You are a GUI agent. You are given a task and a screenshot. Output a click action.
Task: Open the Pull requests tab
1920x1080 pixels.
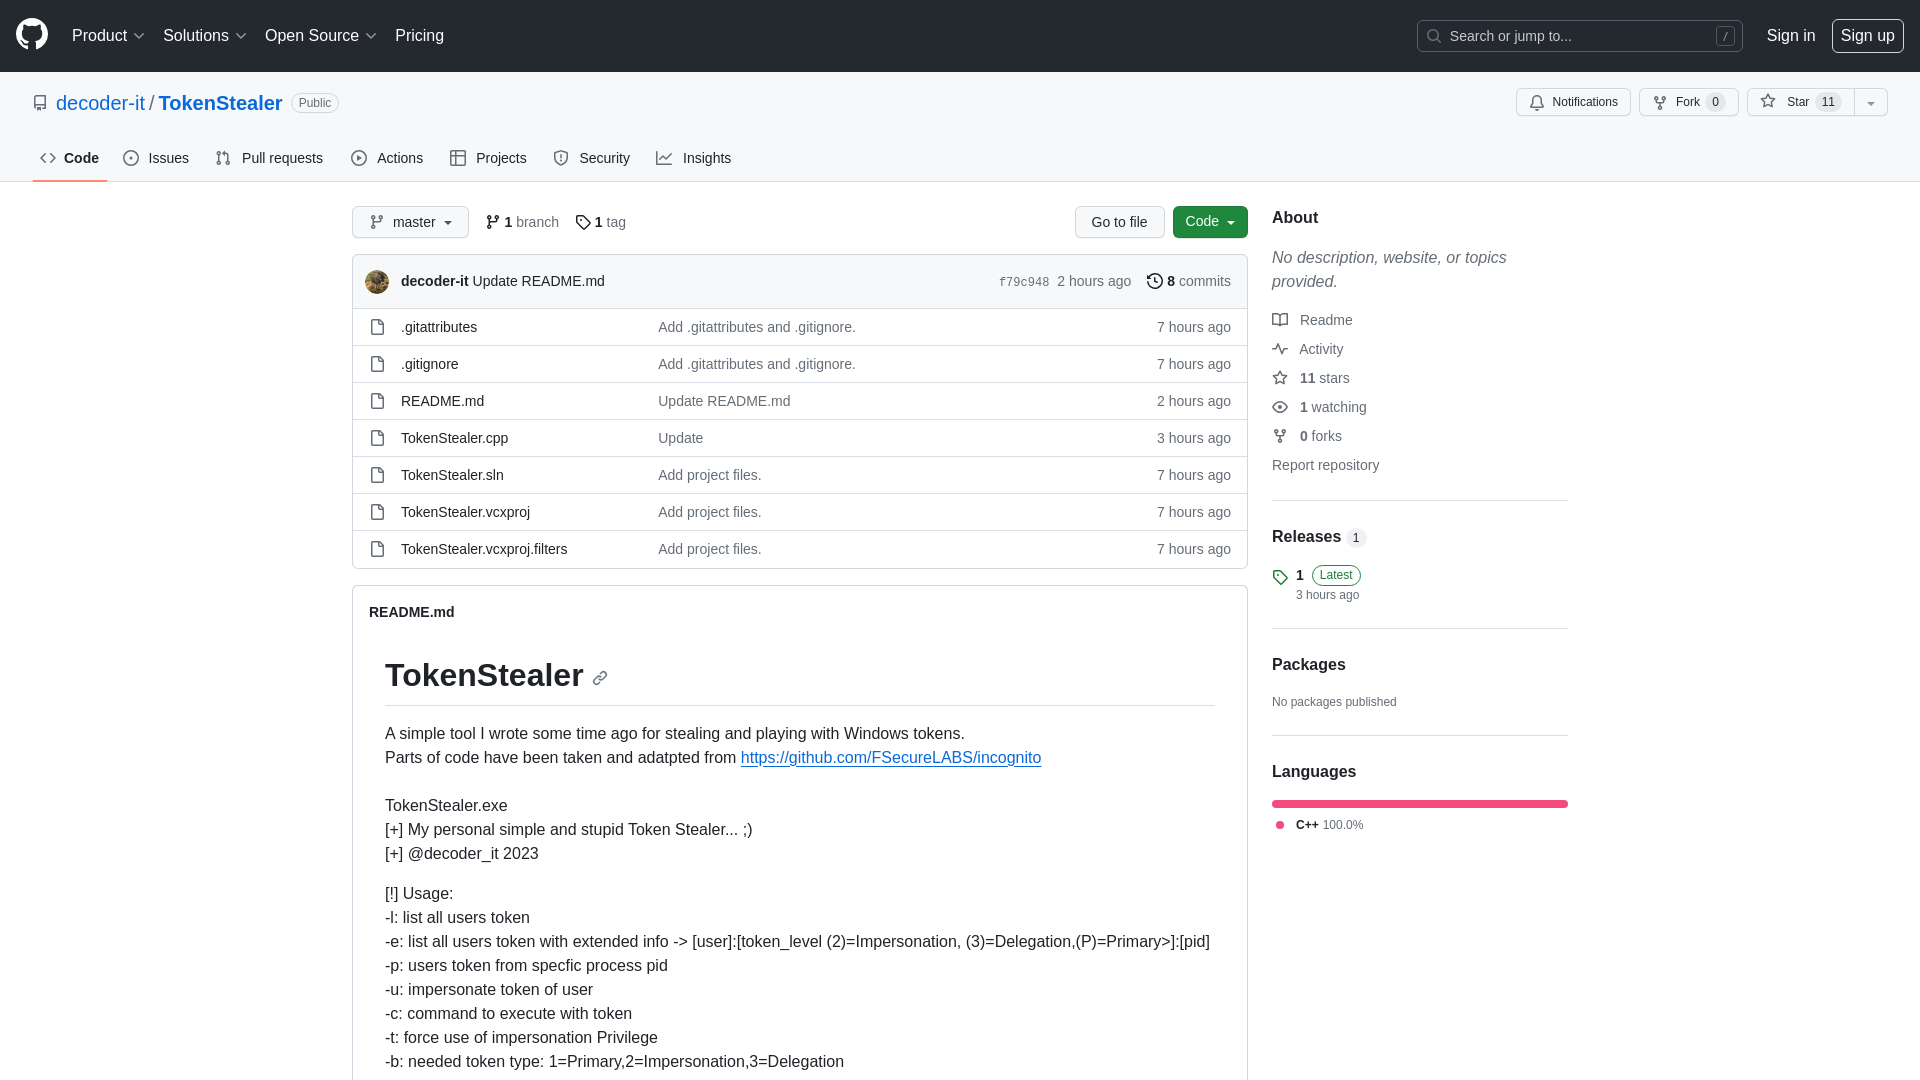coord(269,158)
